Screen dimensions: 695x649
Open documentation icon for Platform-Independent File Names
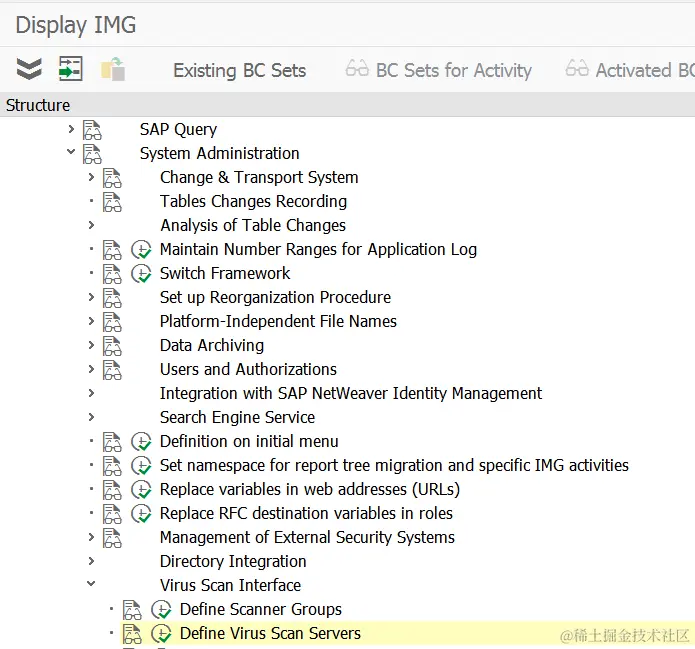pos(112,322)
